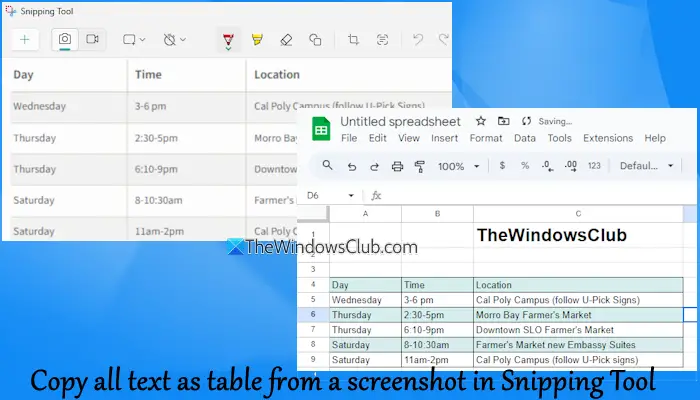Click the Google Sheets home logo

pyautogui.click(x=321, y=129)
